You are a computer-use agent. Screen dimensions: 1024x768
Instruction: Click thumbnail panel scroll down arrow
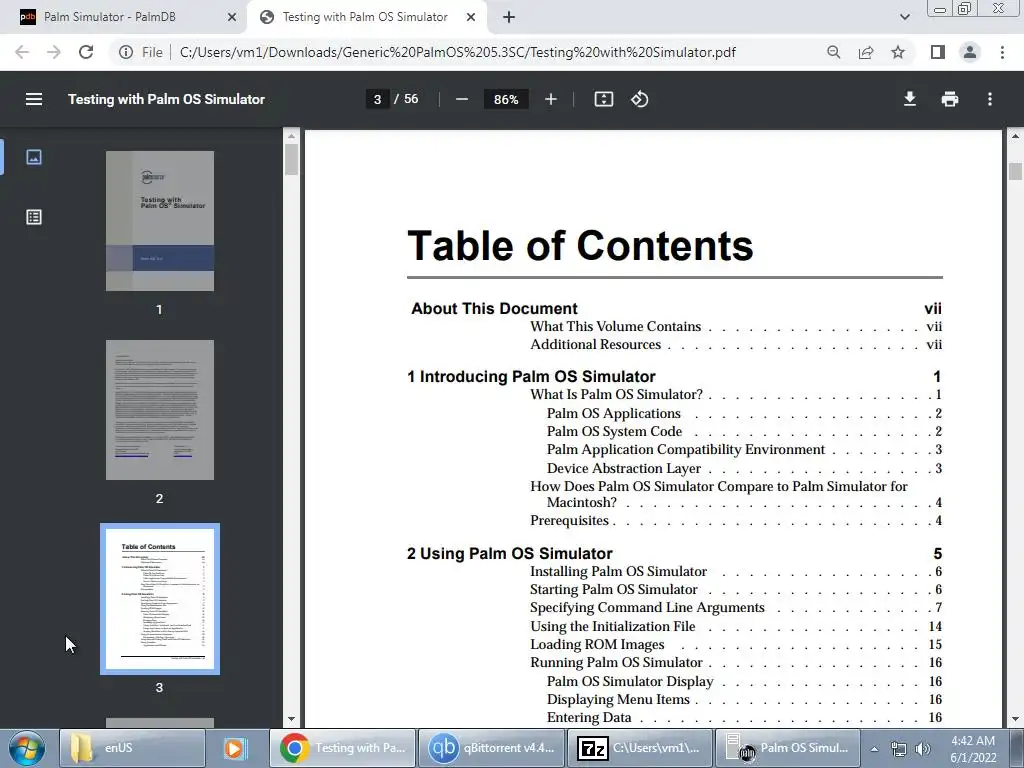pyautogui.click(x=291, y=720)
